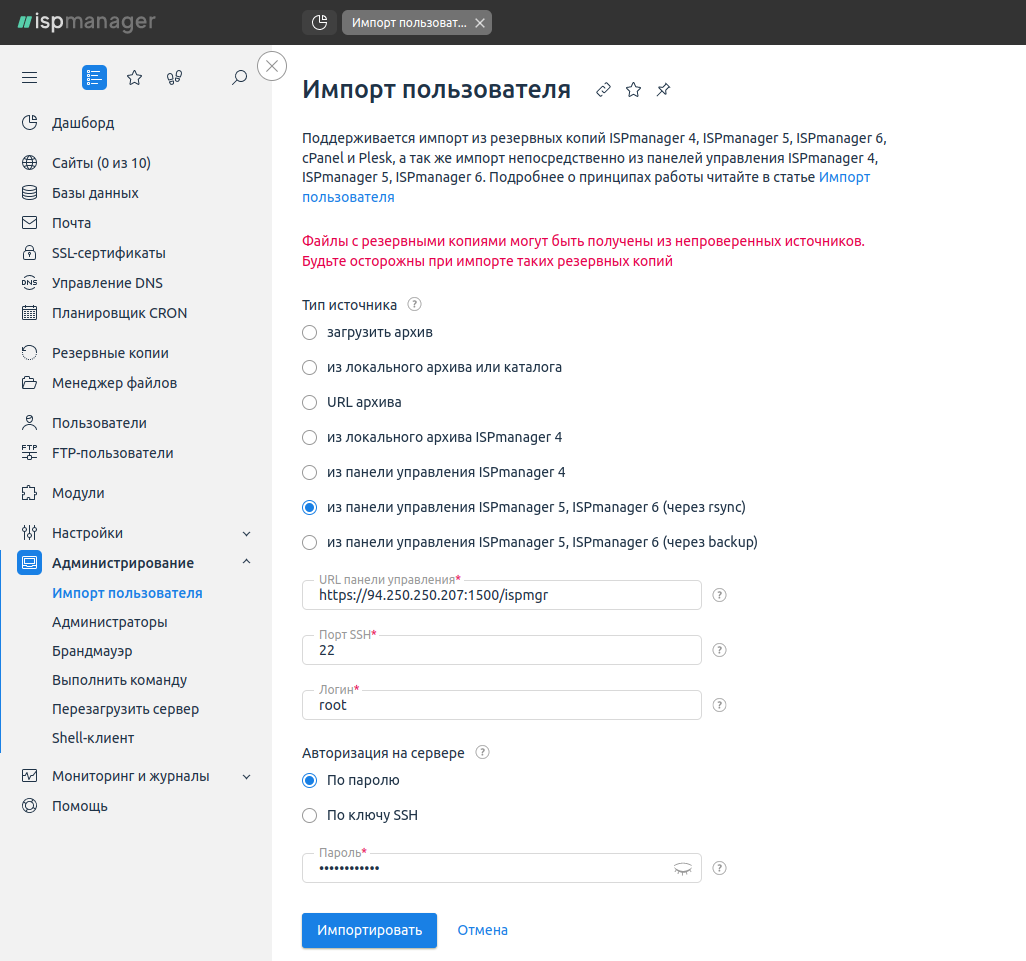1026x961 pixels.
Task: Open help for Логин field
Action: pos(719,705)
